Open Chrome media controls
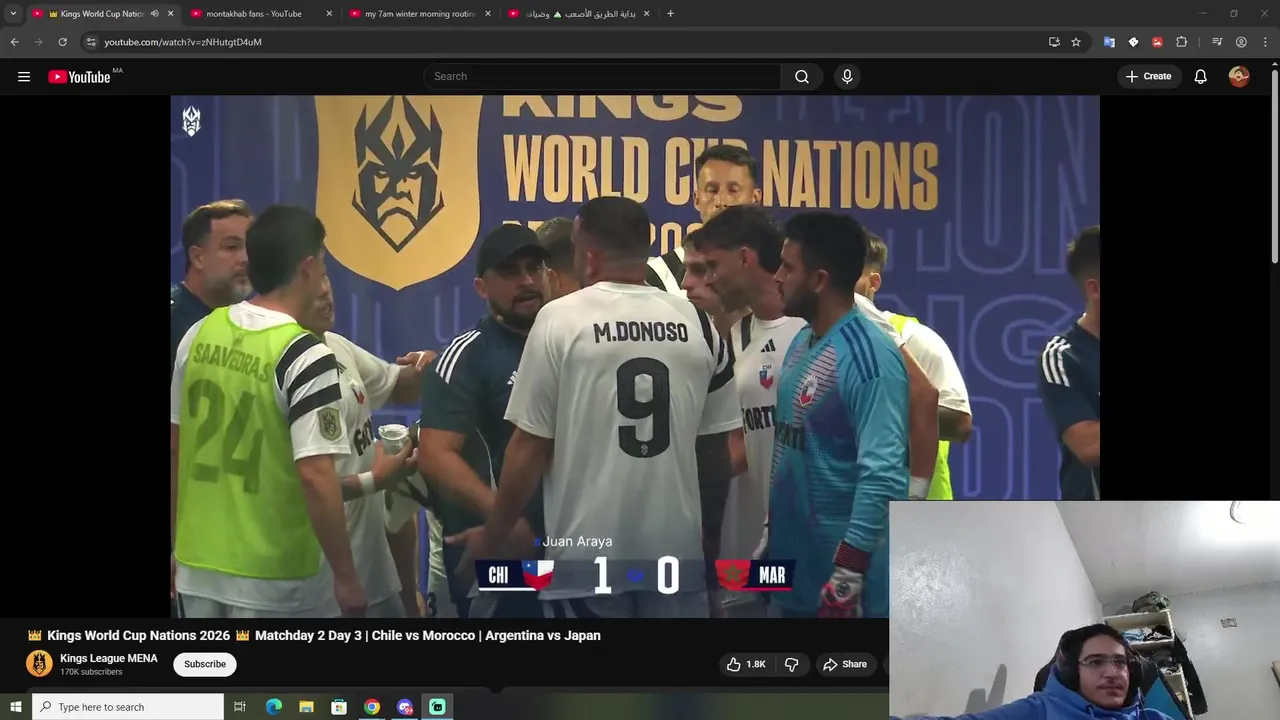 coord(1217,42)
